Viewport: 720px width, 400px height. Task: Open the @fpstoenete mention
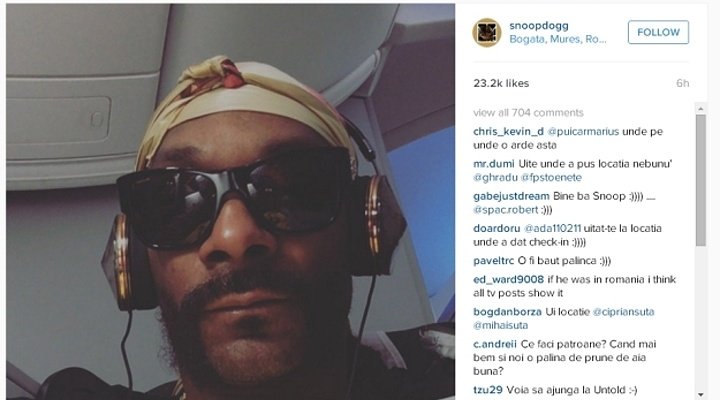tap(551, 178)
